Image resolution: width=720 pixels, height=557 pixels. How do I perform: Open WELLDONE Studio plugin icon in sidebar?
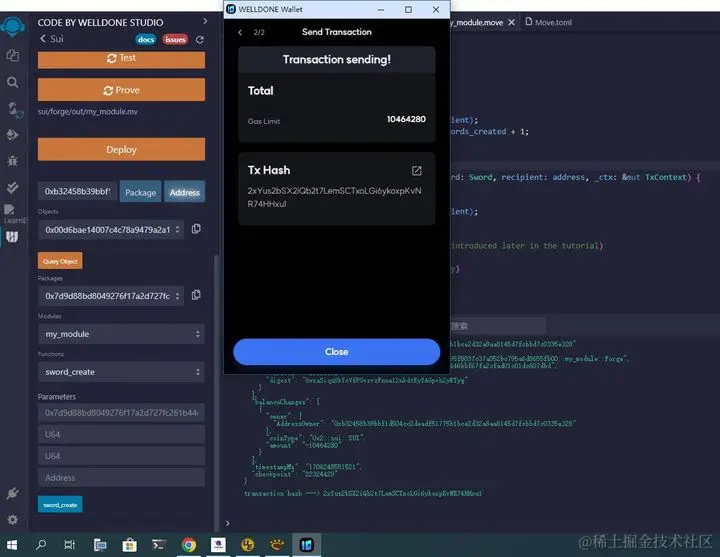[x=12, y=237]
